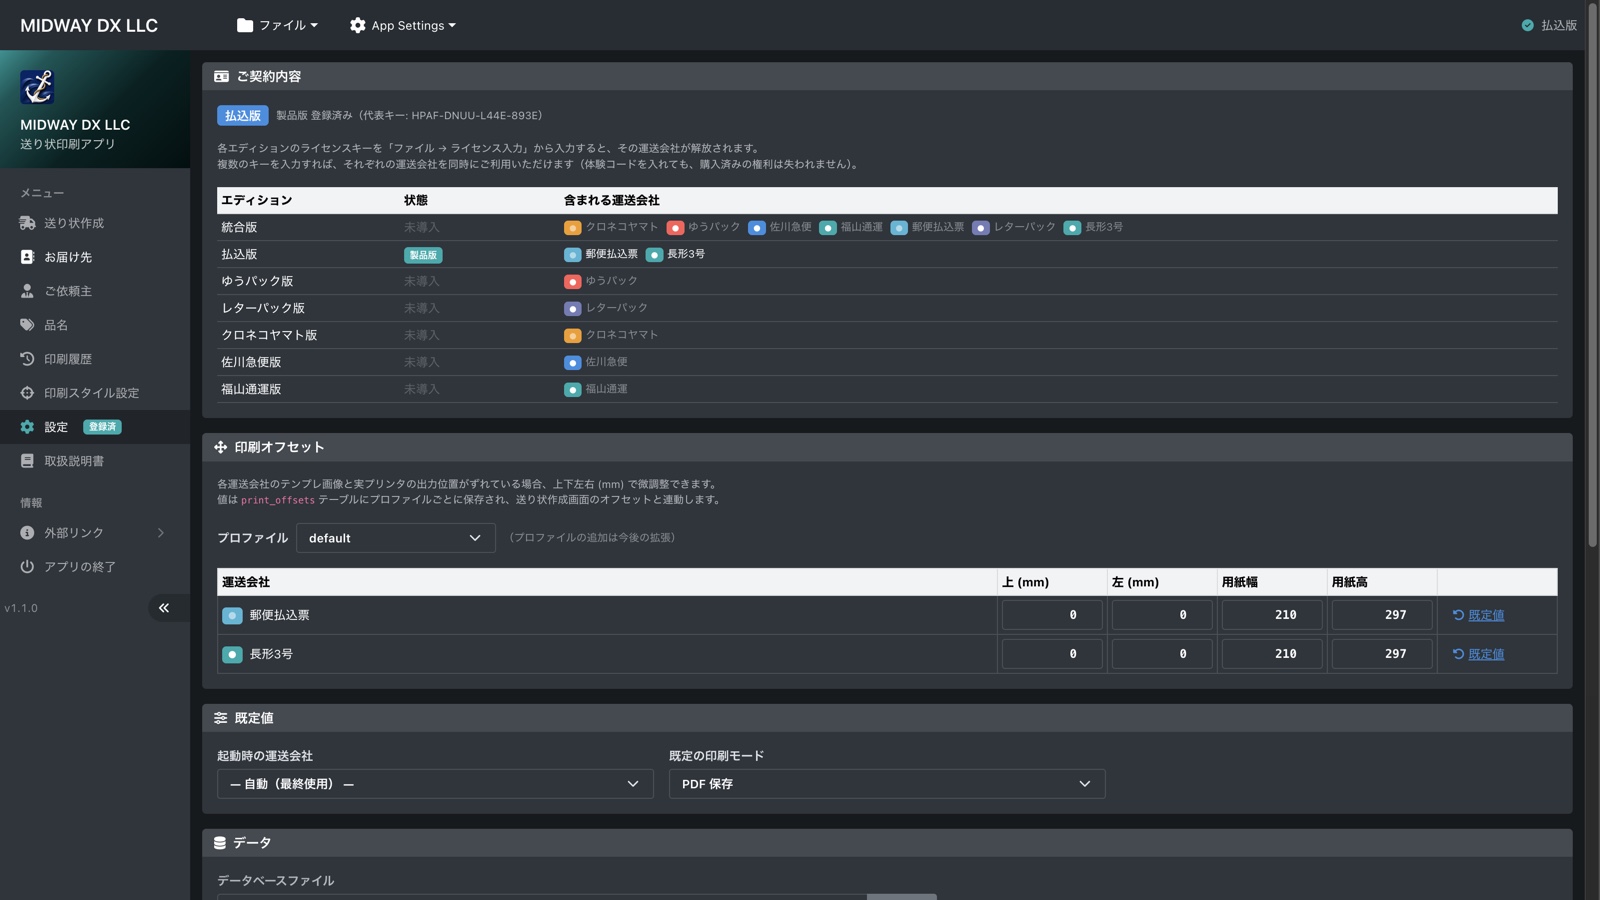Click the crosshair icon beside 印刷スタイル設定
1600x900 pixels.
click(27, 393)
